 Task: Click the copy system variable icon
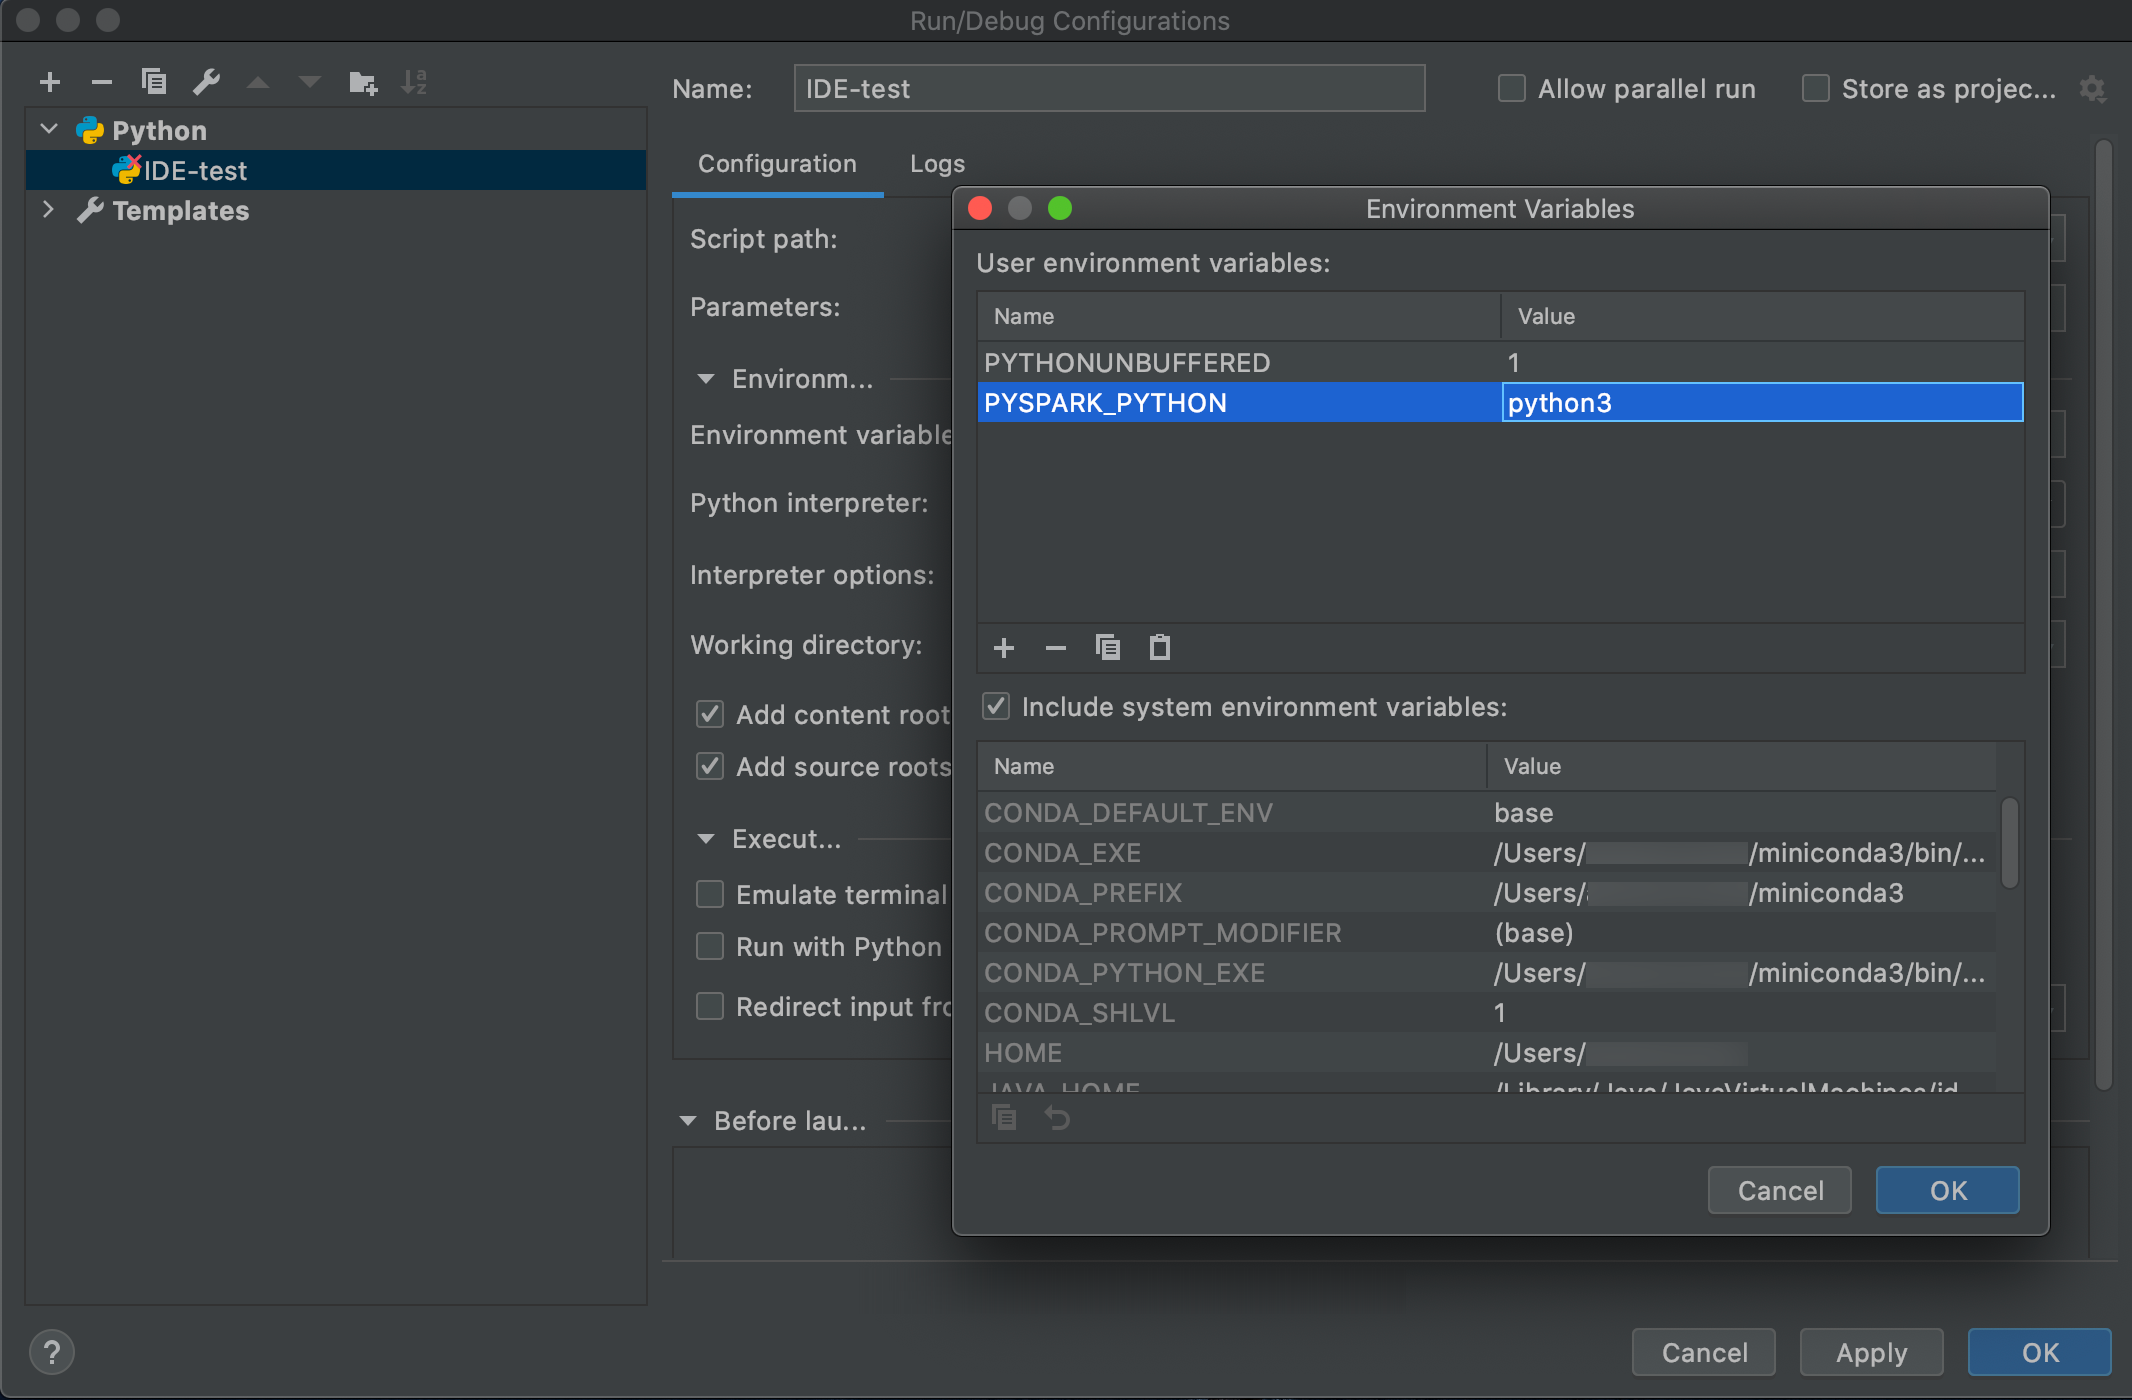[1003, 1116]
